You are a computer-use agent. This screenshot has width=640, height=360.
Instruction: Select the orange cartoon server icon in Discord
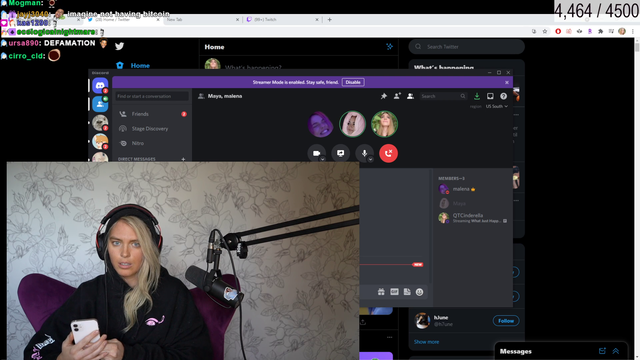tap(100, 141)
